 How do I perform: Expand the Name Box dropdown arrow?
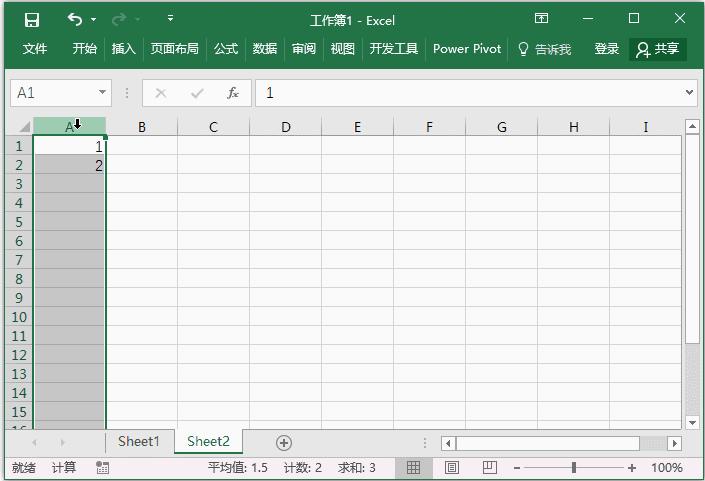102,92
